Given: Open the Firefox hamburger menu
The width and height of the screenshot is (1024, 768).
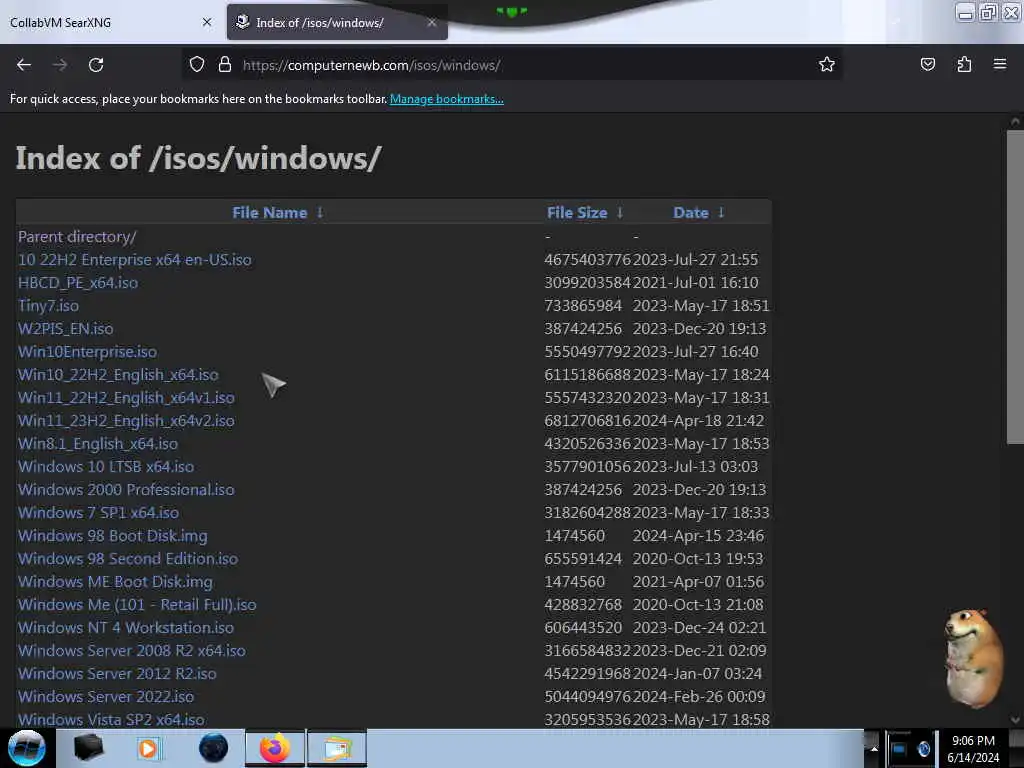Looking at the screenshot, I should pyautogui.click(x=1000, y=64).
